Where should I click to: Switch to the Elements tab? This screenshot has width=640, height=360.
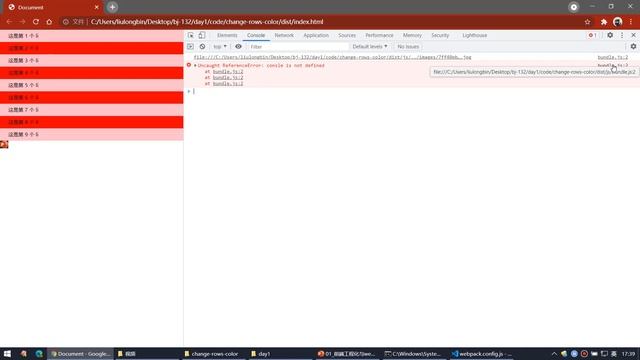(x=227, y=36)
